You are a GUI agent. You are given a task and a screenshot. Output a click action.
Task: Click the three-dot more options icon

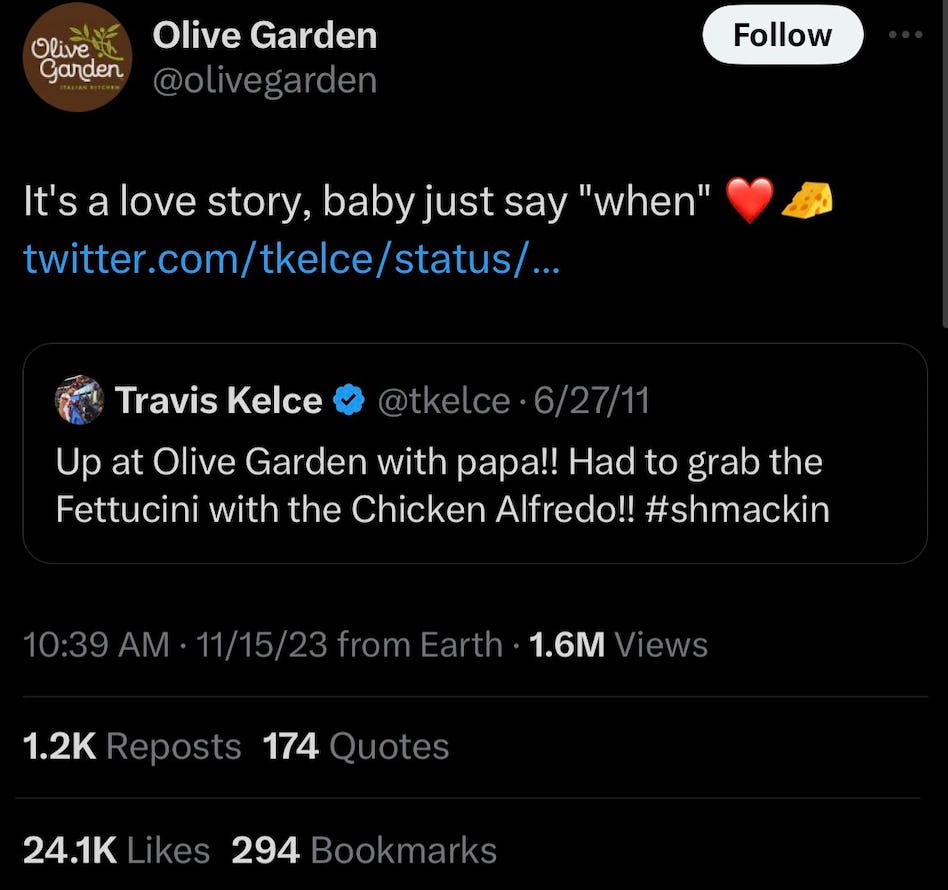[905, 33]
